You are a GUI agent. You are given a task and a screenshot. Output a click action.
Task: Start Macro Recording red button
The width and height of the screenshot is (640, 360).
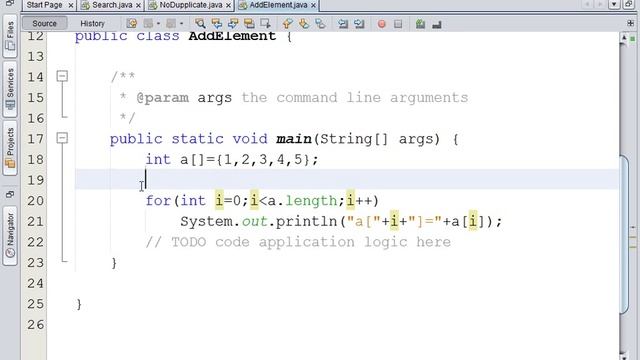[382, 24]
